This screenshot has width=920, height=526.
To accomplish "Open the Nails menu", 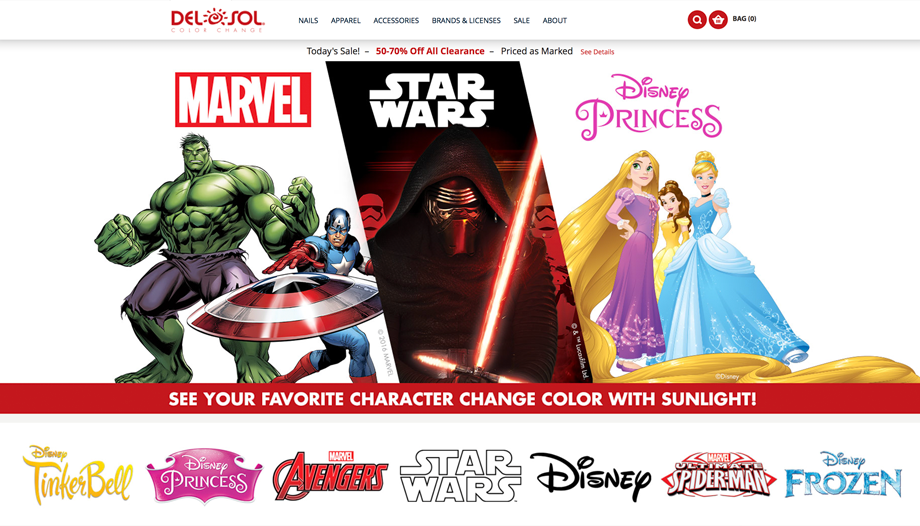I will point(308,21).
